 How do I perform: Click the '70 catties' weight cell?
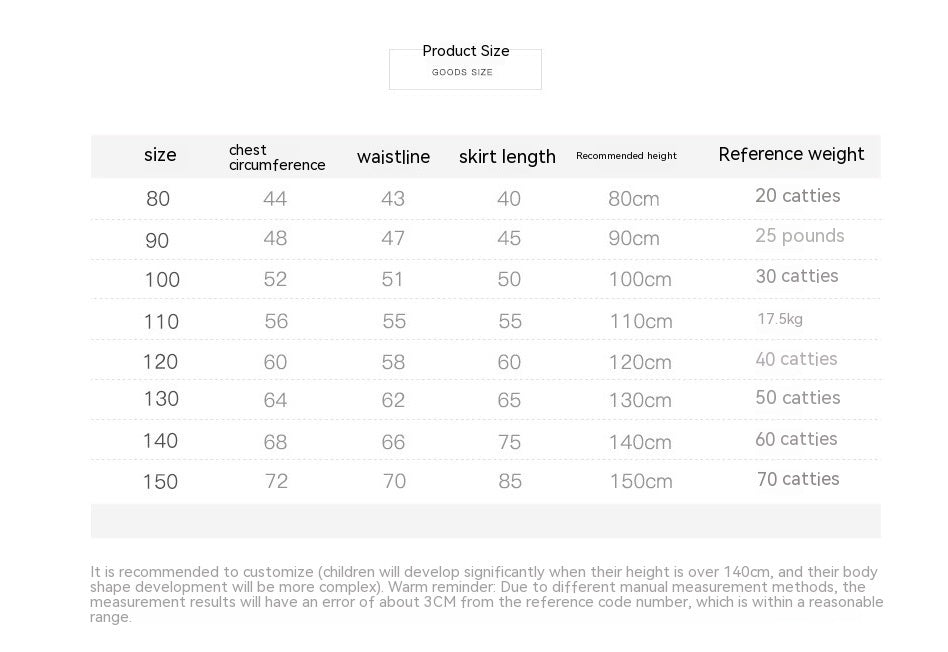click(x=798, y=479)
